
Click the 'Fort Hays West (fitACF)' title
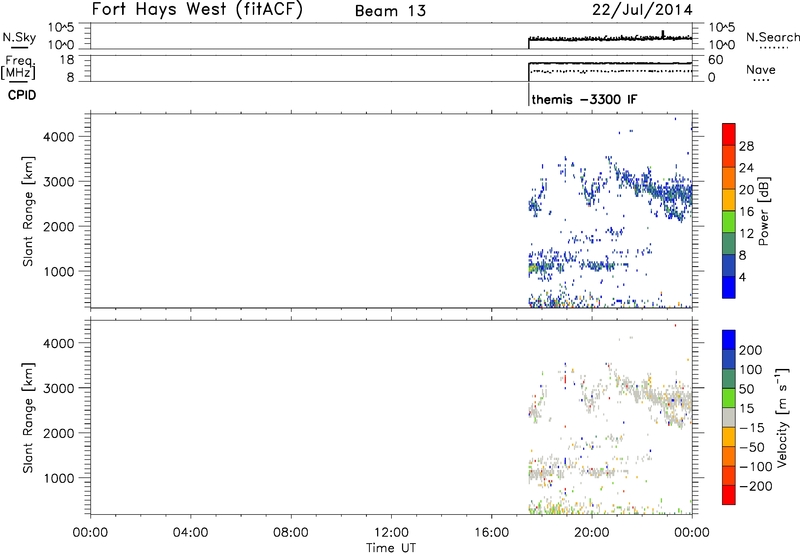coord(197,10)
